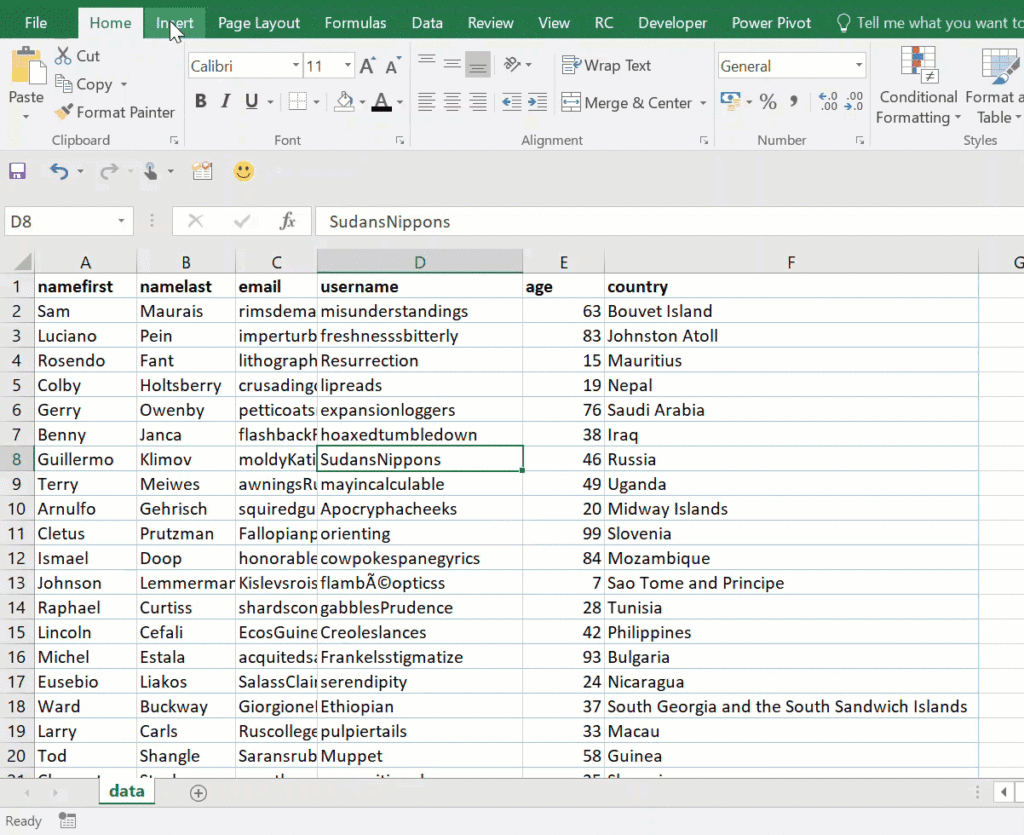Switch to the Page Layout ribbon tab
The height and width of the screenshot is (835, 1024).
coord(258,22)
